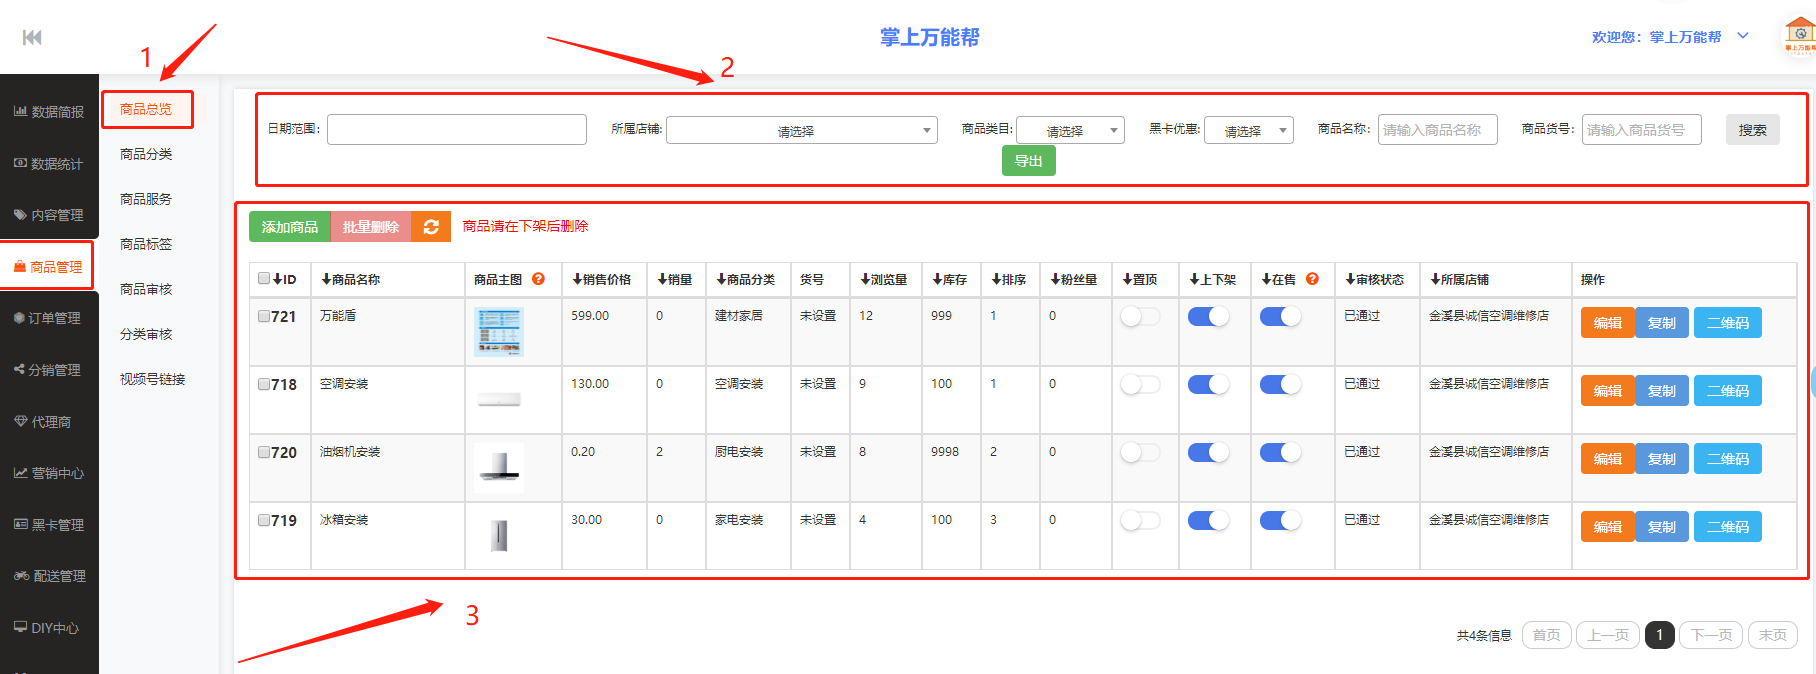Click the 商品名称 search input field
The height and width of the screenshot is (674, 1816).
pos(1436,130)
